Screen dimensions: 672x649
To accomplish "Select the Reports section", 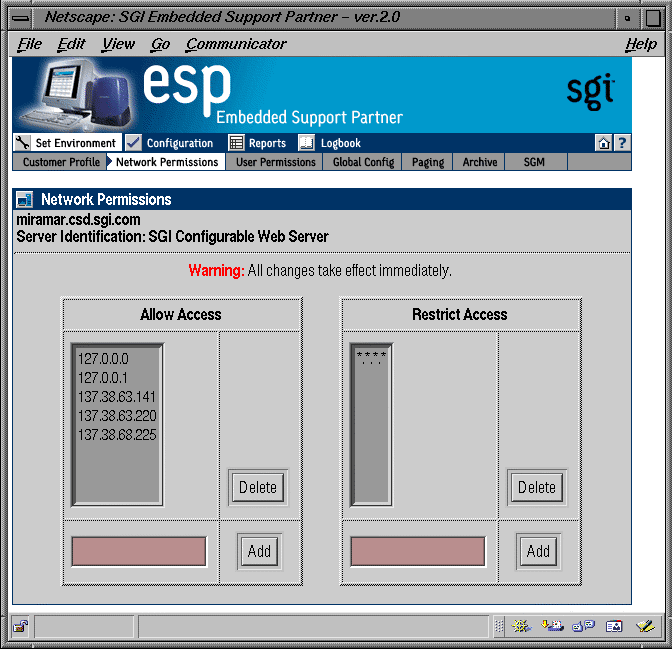I will pyautogui.click(x=267, y=143).
